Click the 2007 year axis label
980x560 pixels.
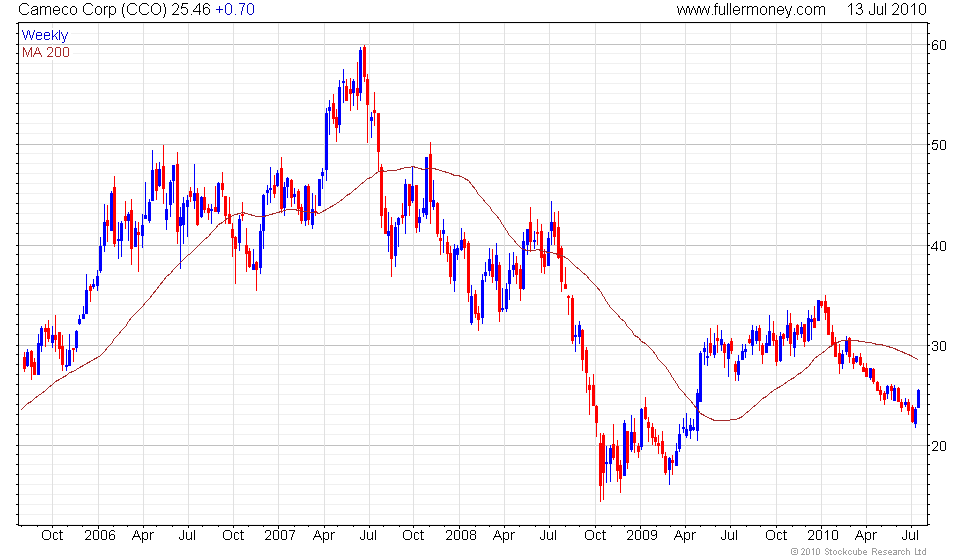279,535
